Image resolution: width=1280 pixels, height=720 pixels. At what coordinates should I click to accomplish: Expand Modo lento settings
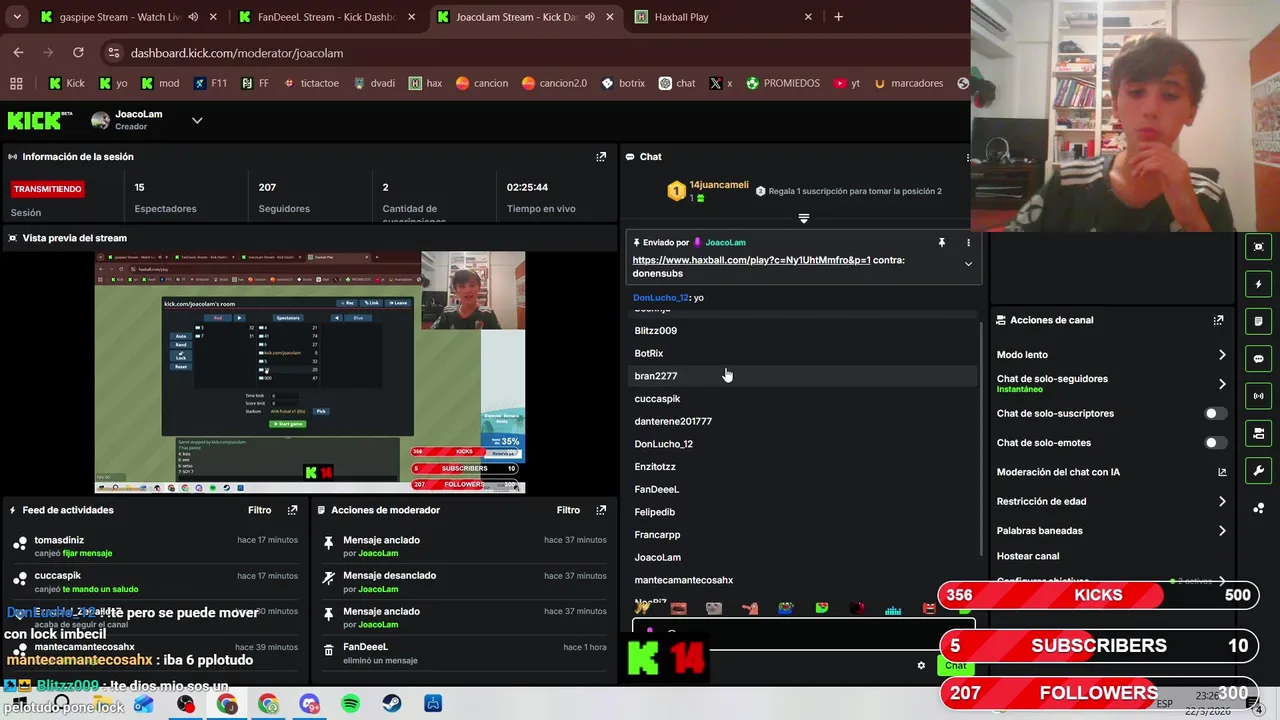(x=1221, y=355)
